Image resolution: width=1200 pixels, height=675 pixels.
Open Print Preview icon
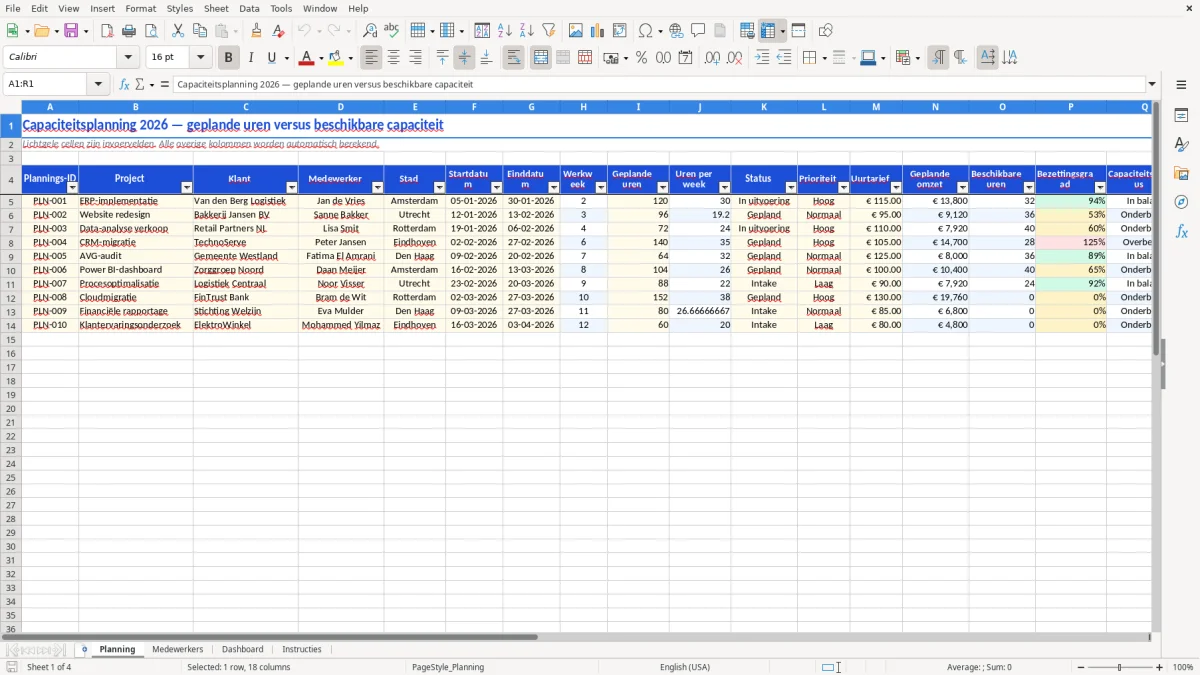[x=151, y=31]
